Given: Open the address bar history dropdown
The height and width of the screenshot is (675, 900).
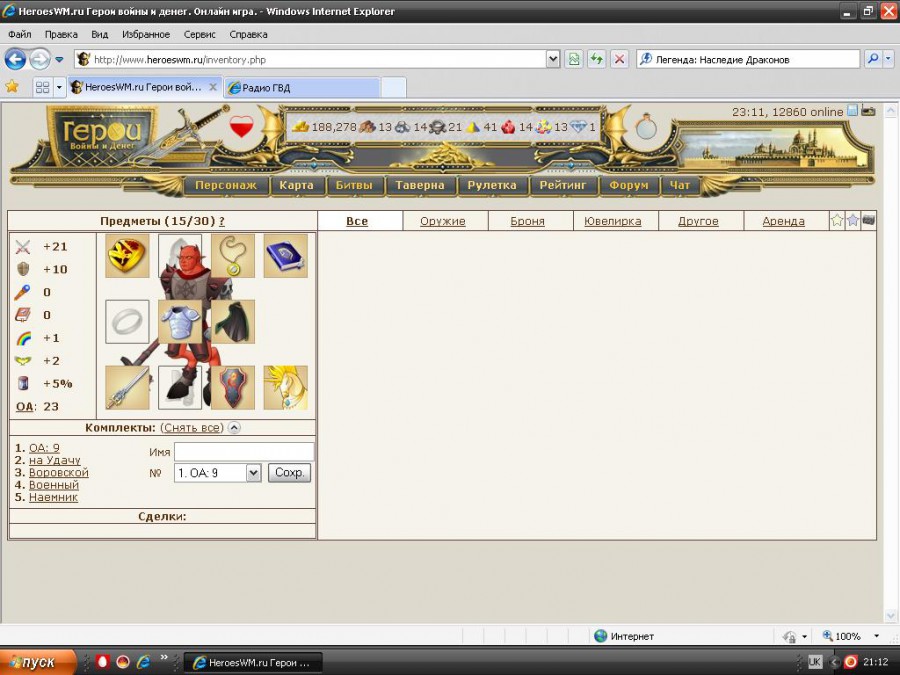Looking at the screenshot, I should (x=553, y=60).
